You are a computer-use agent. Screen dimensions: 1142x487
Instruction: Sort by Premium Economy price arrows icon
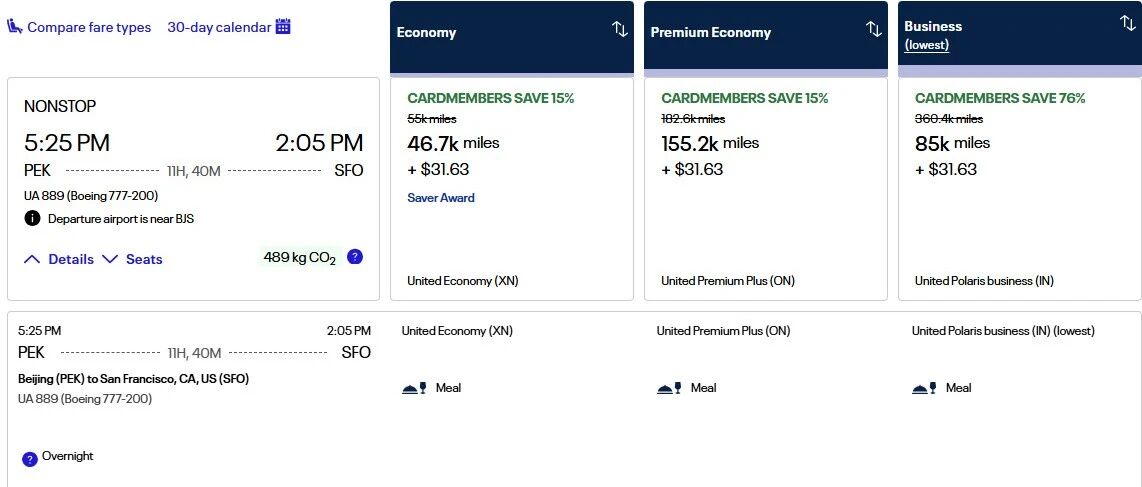click(873, 29)
